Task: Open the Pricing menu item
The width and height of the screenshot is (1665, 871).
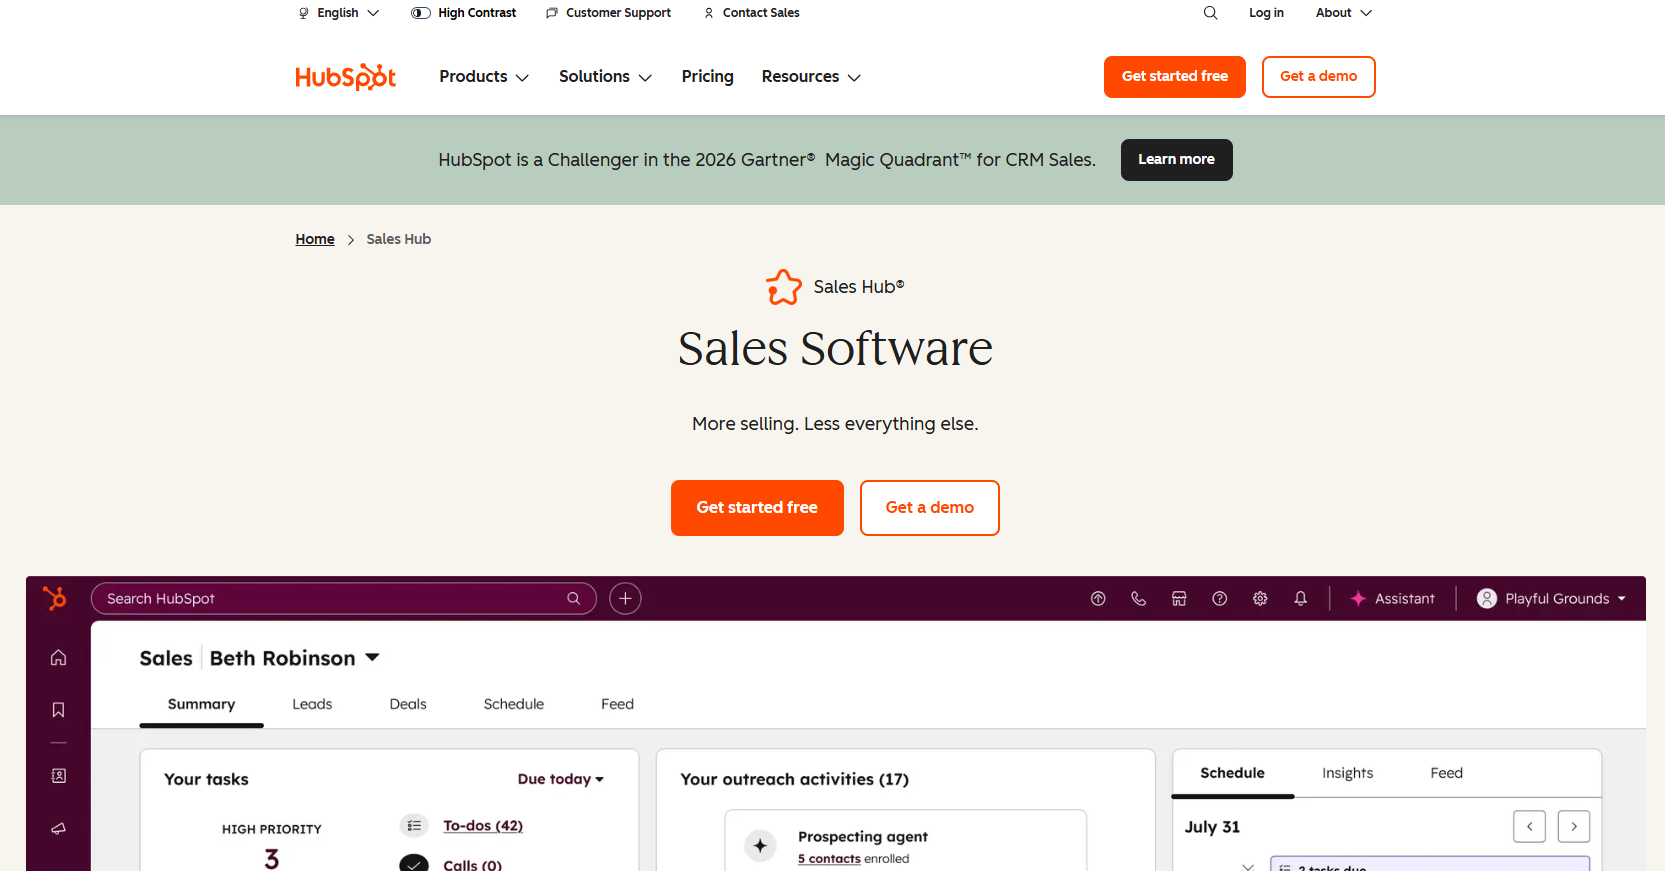Action: [x=707, y=77]
